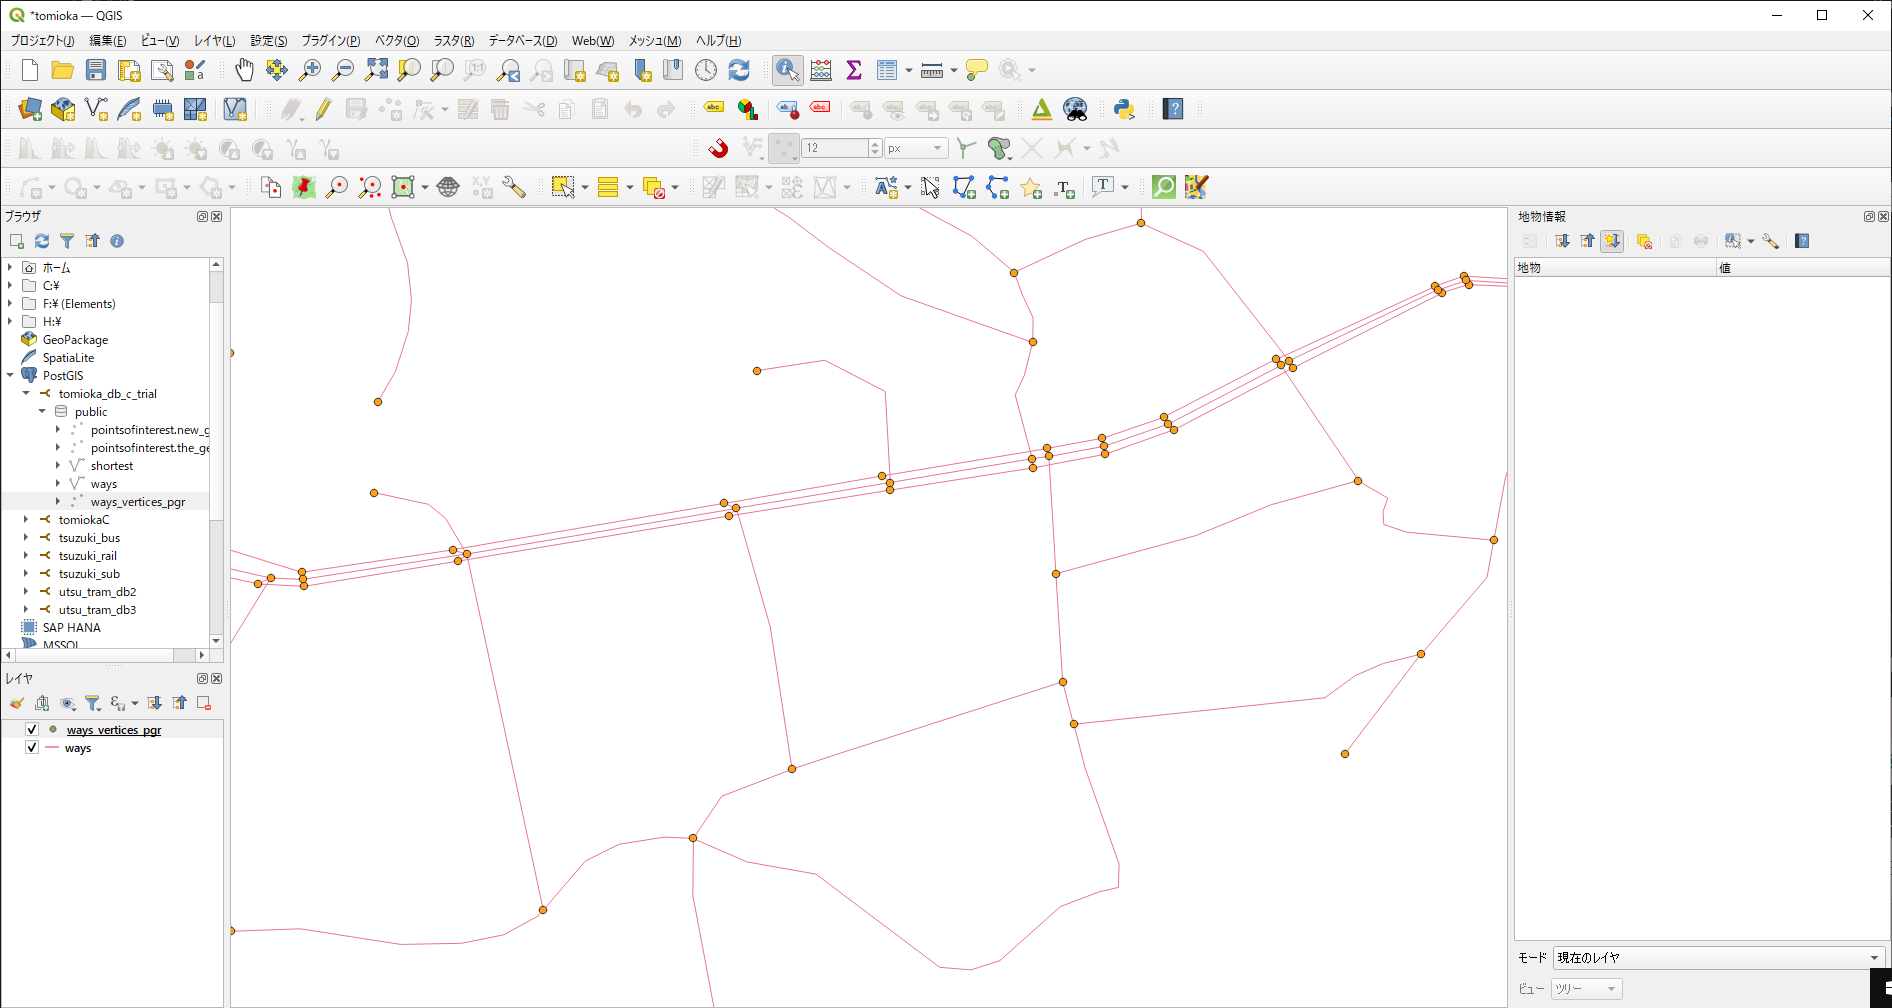This screenshot has width=1892, height=1008.
Task: Select the shortest table in browser
Action: (111, 466)
